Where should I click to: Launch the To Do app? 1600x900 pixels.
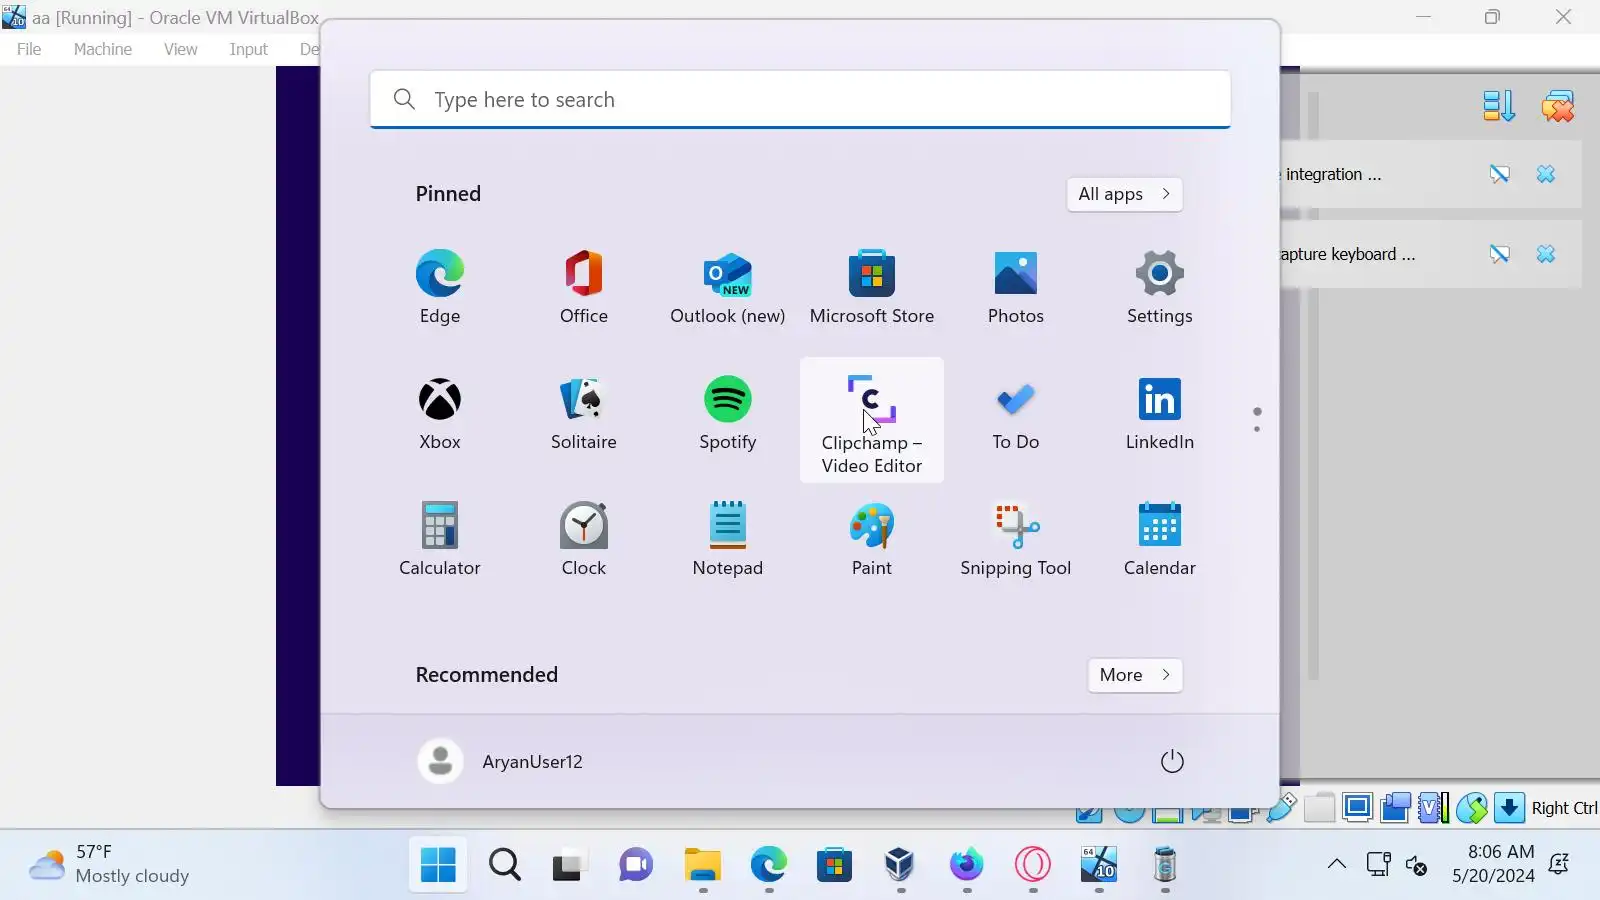pos(1016,414)
